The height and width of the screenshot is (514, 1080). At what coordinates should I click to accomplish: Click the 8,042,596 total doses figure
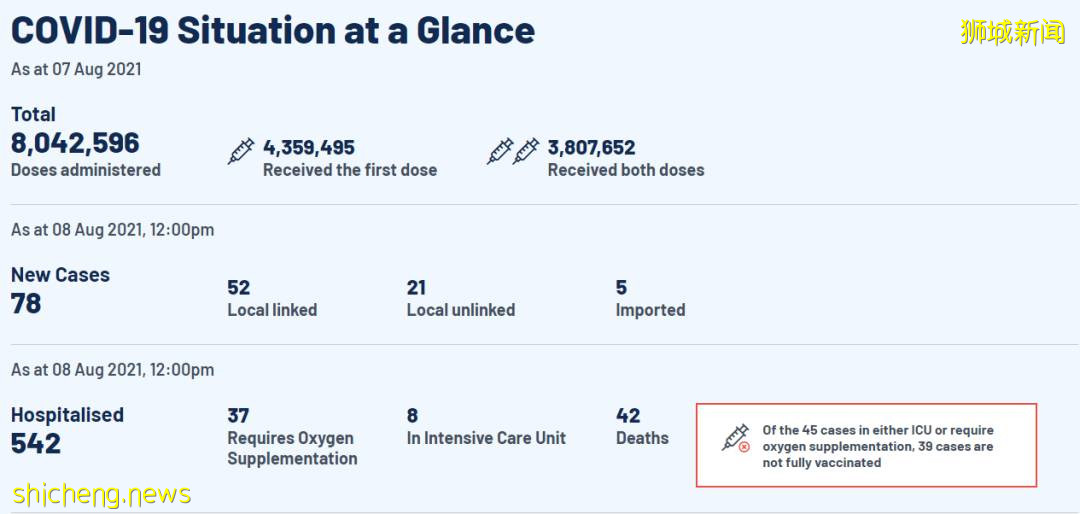click(x=75, y=143)
